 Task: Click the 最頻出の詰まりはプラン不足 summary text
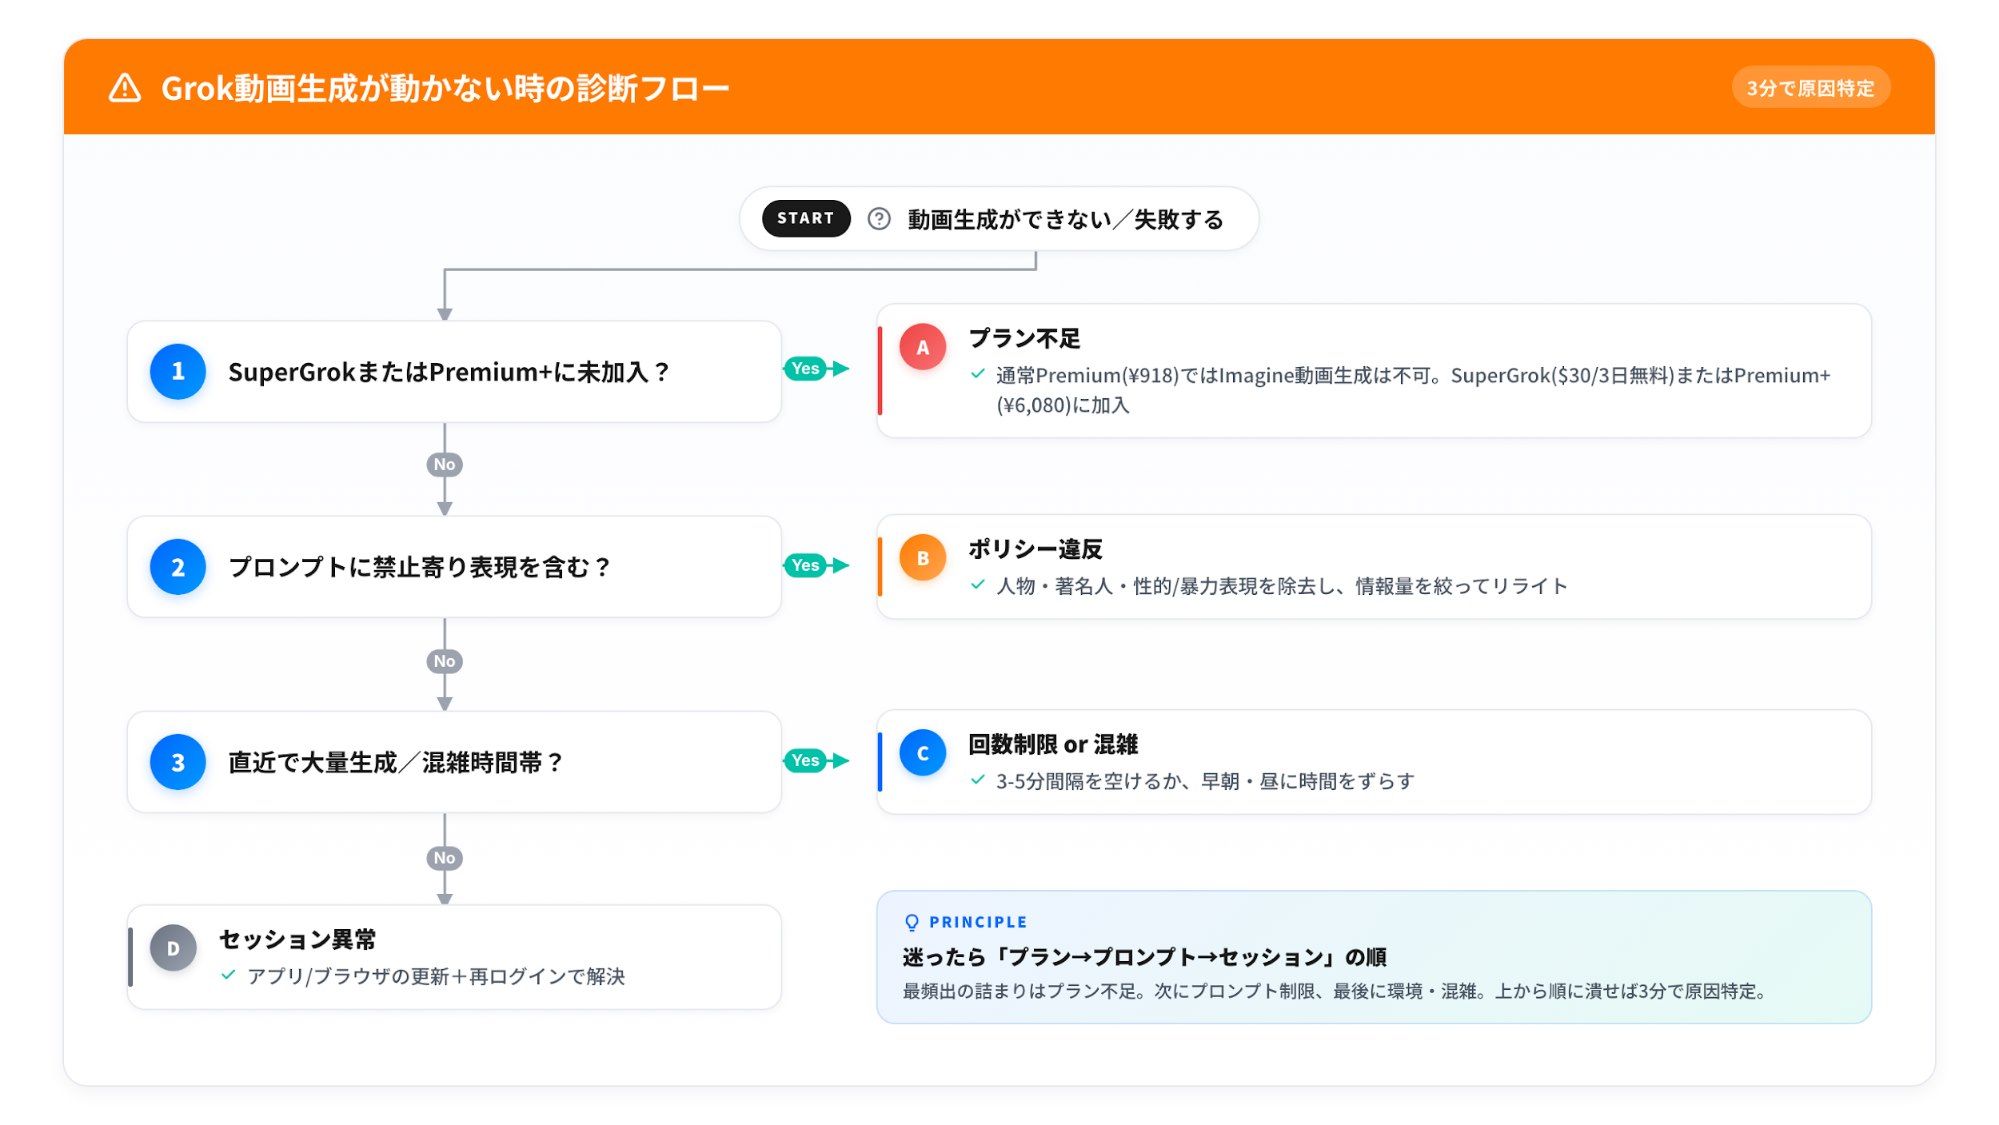pos(1335,991)
